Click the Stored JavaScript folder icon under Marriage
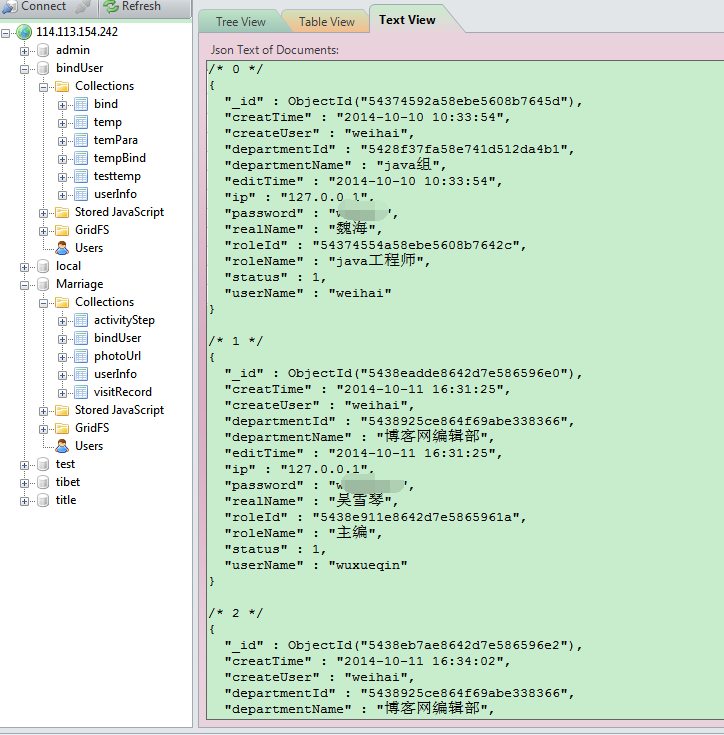Viewport: 724px width, 735px height. click(62, 410)
